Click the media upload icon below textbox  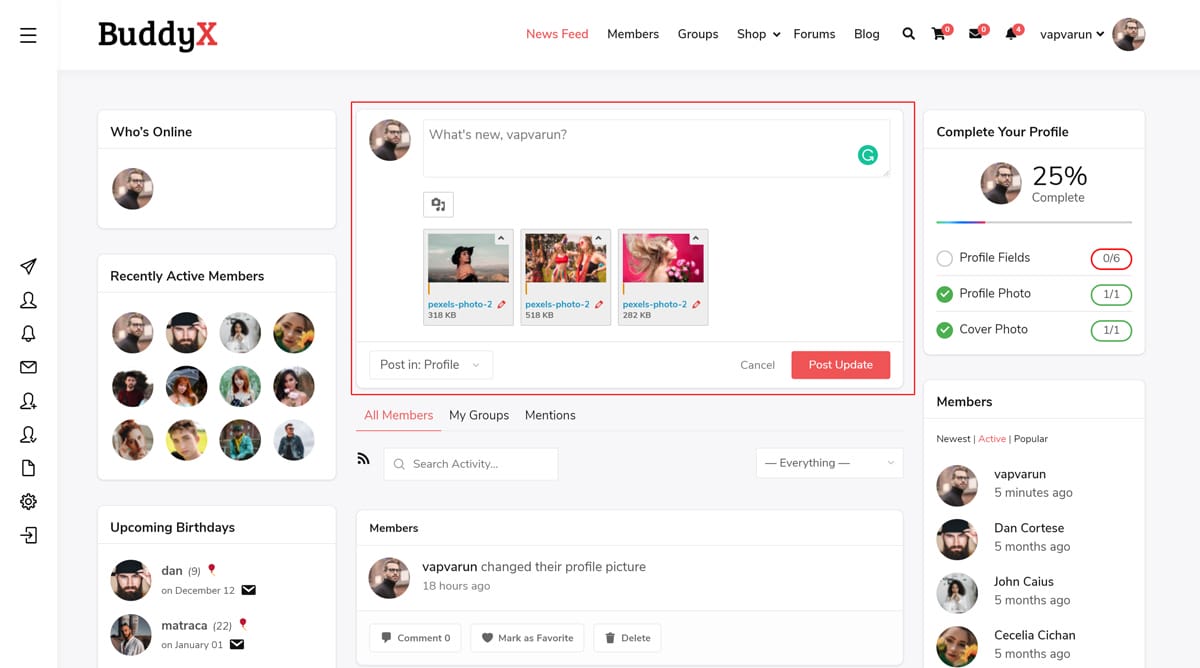(x=438, y=204)
